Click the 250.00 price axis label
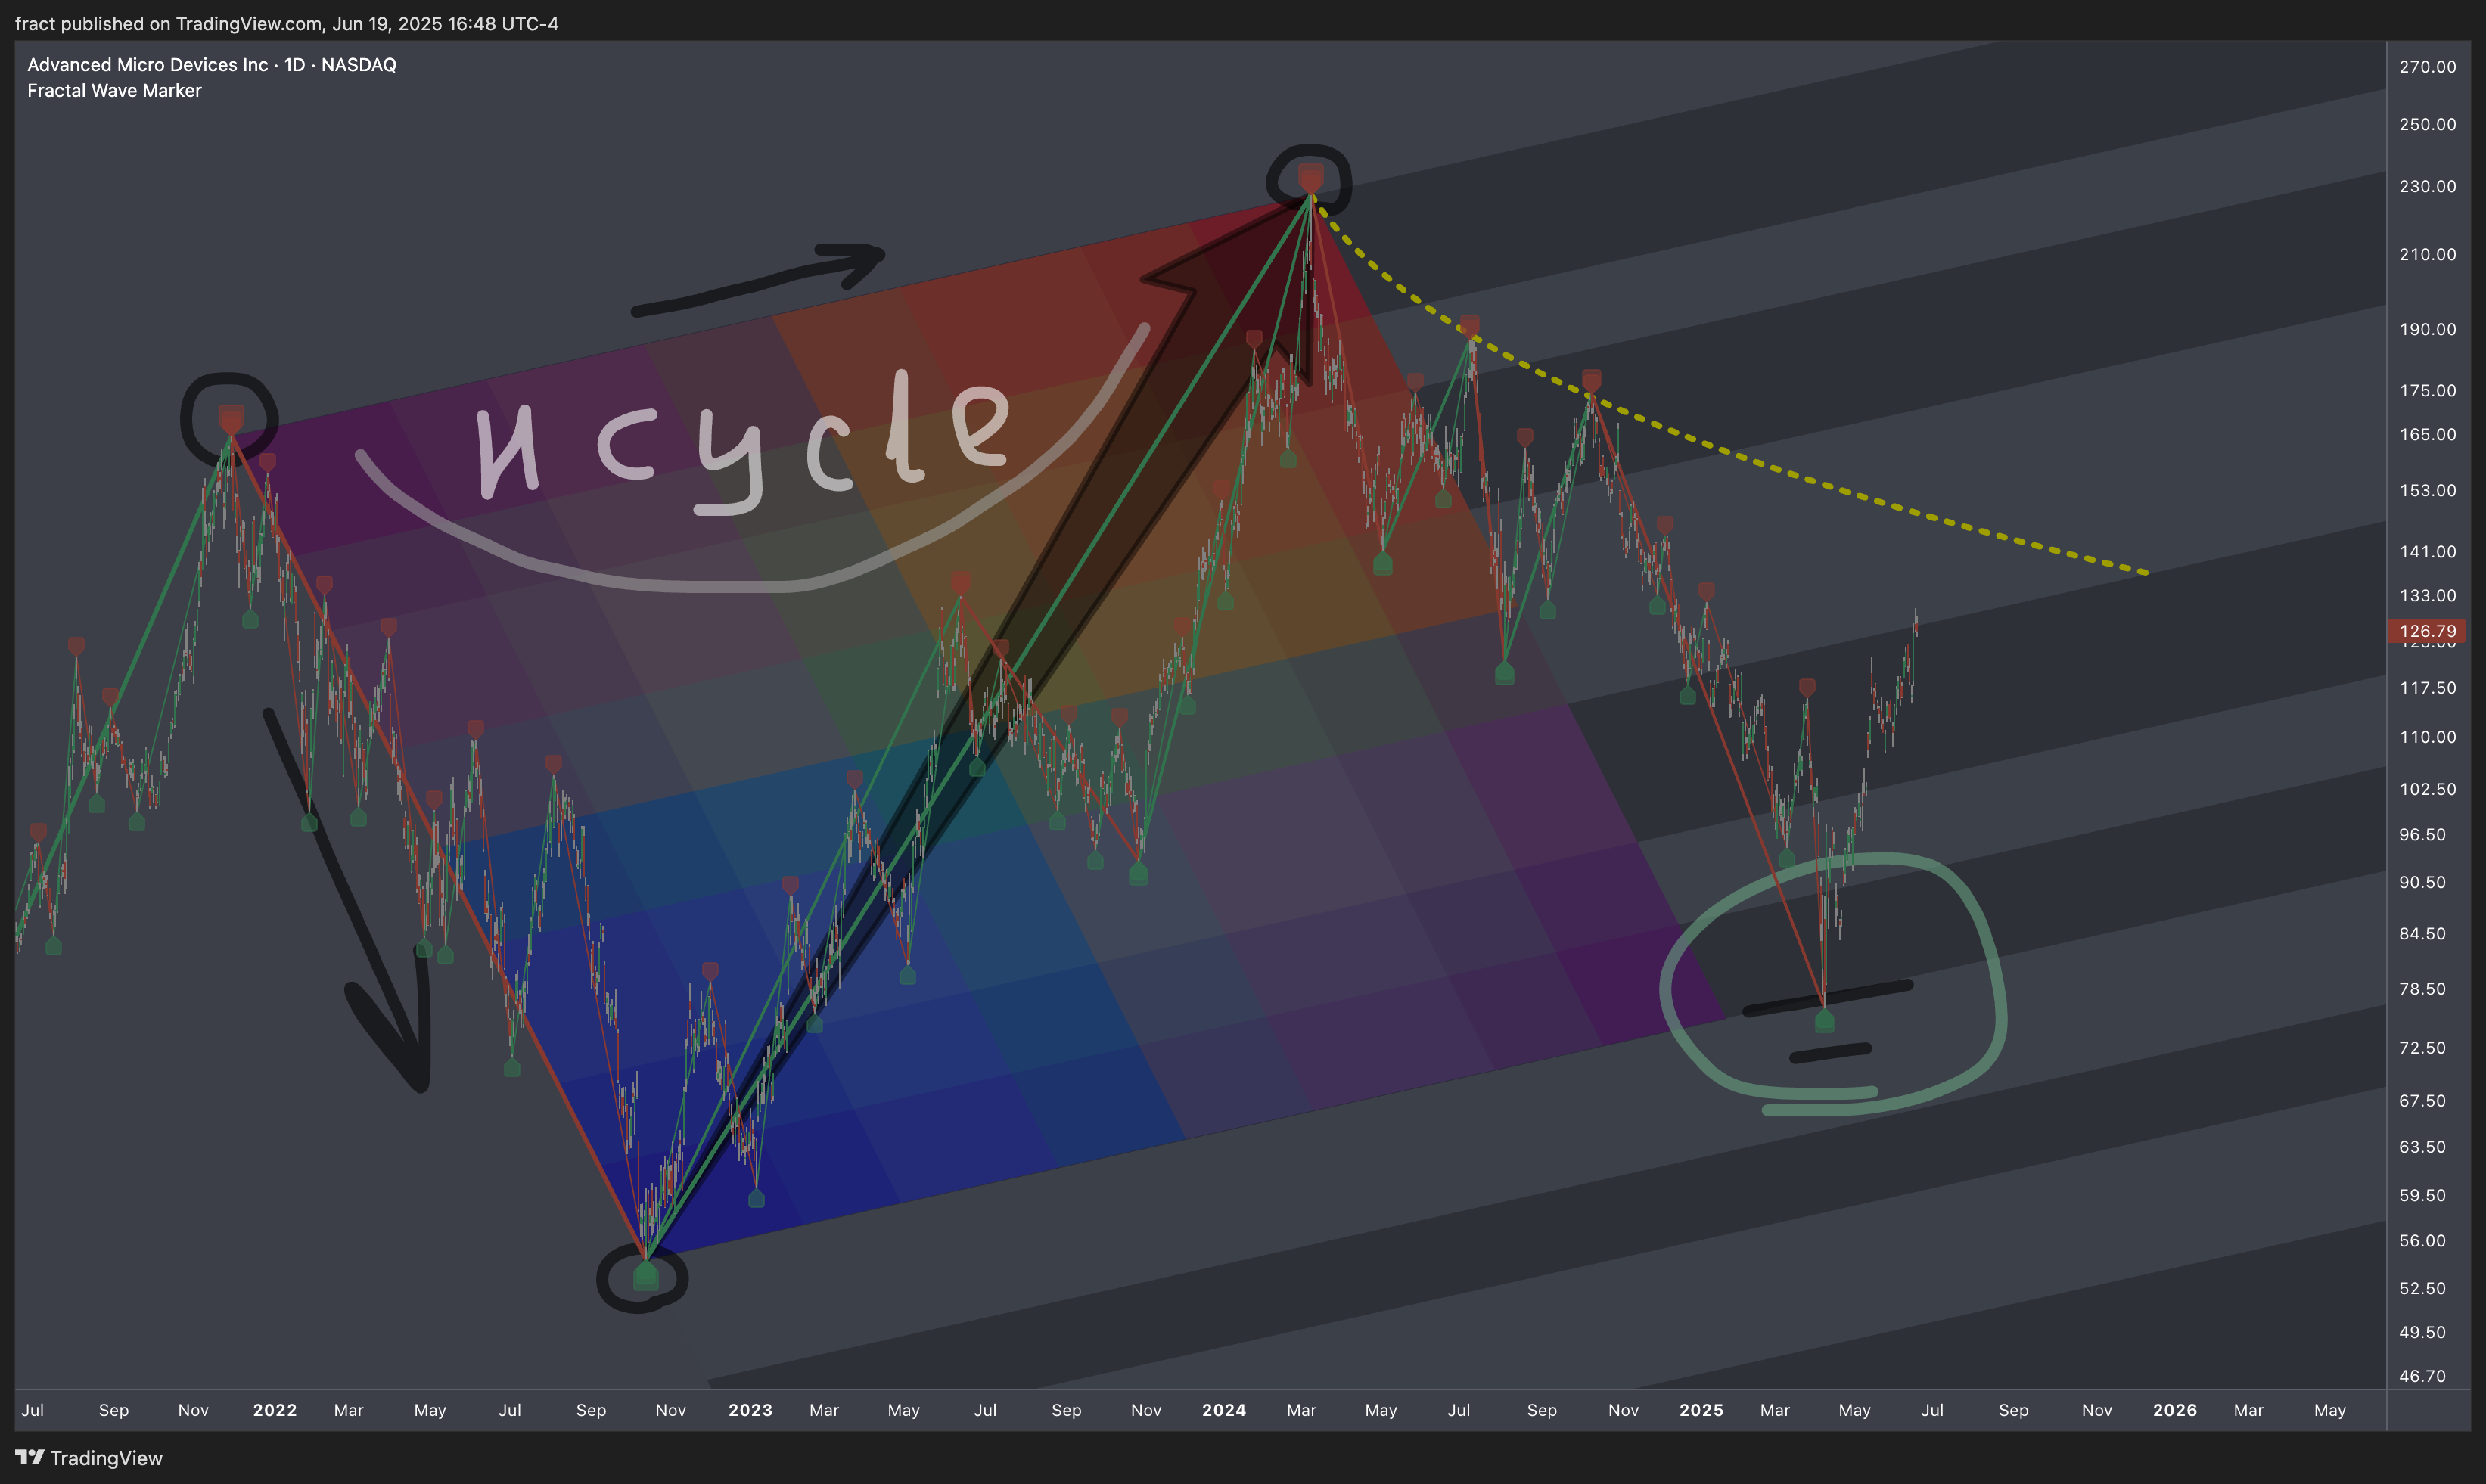The image size is (2486, 1484). click(x=2427, y=124)
